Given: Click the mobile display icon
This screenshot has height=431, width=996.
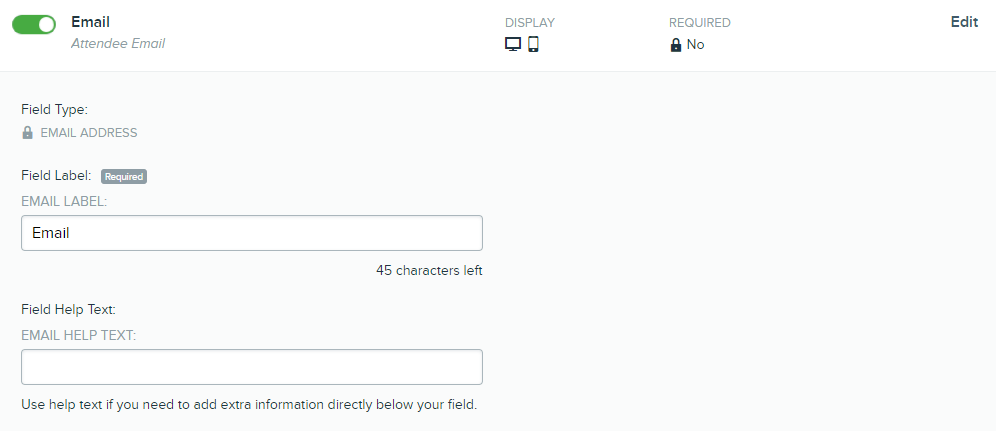Looking at the screenshot, I should pos(534,44).
